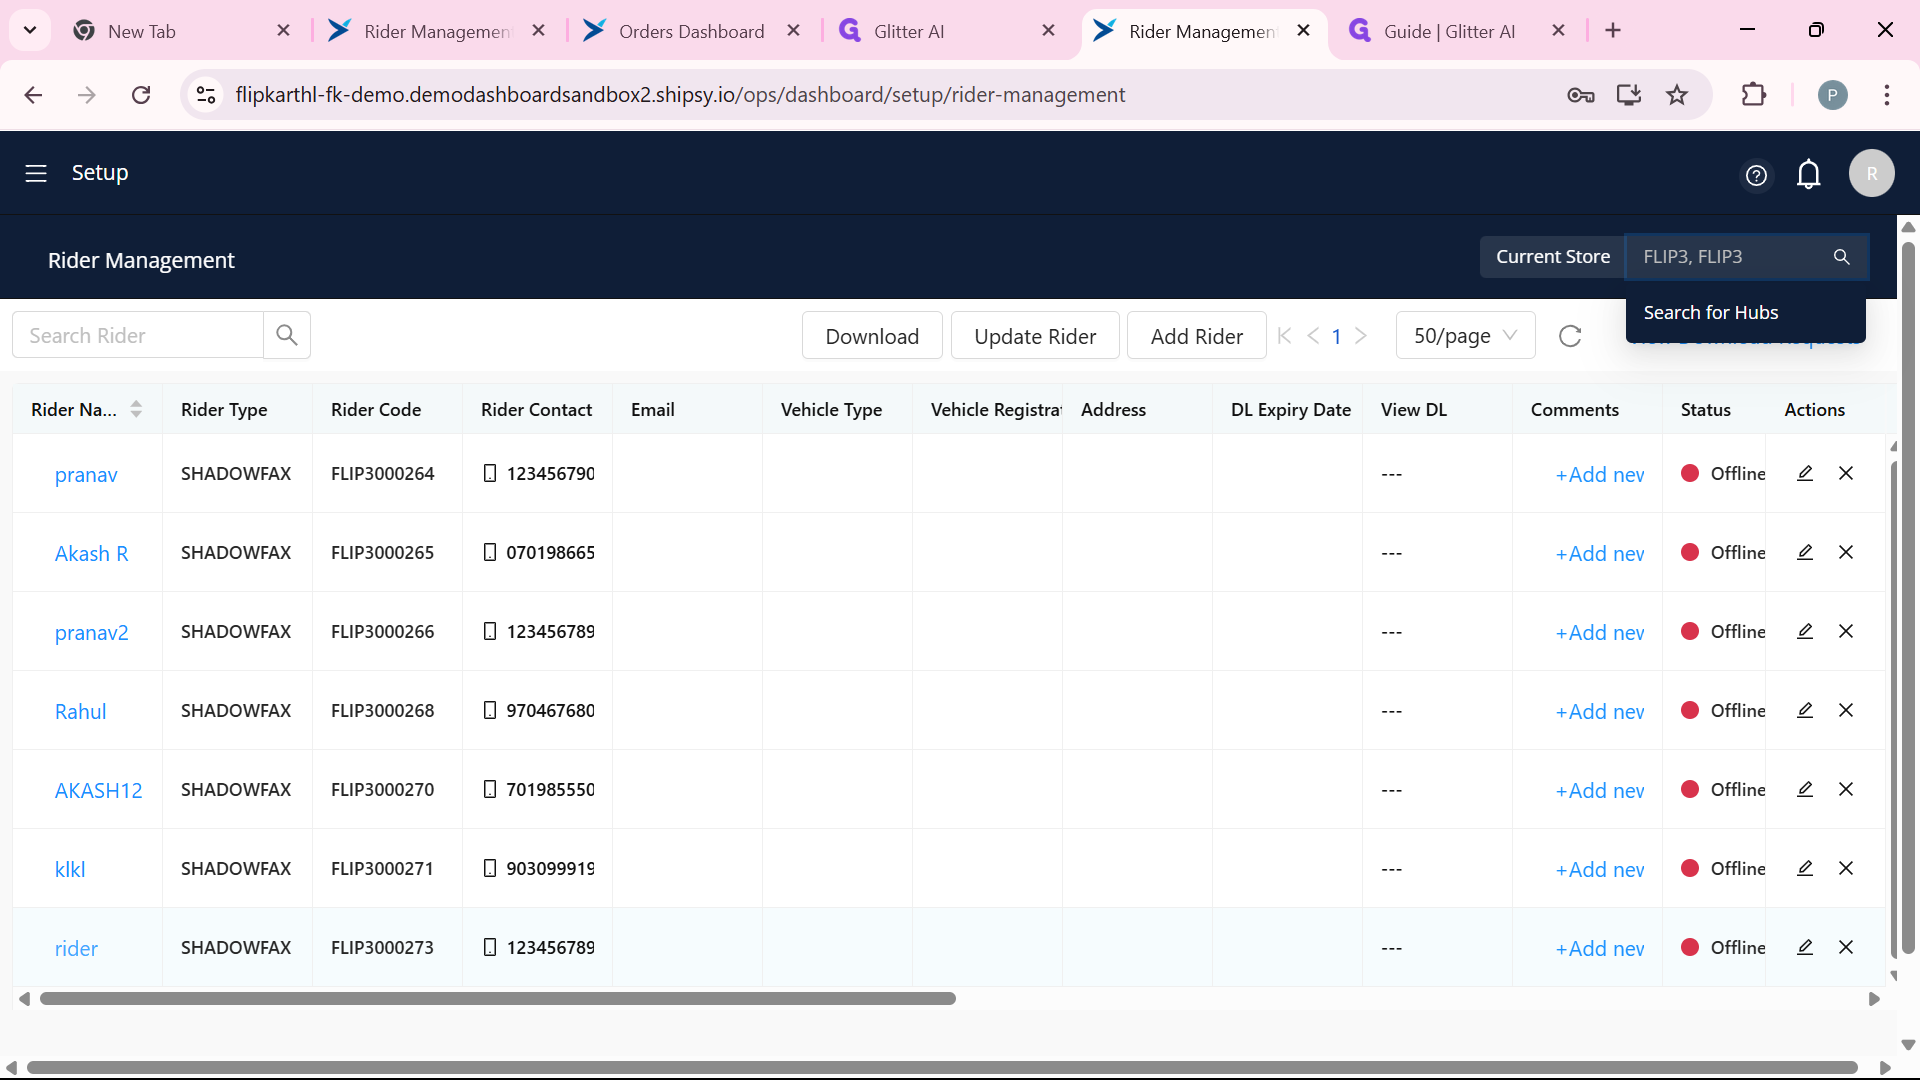This screenshot has width=1920, height=1080.
Task: Edit rider AKASH12
Action: pyautogui.click(x=1805, y=789)
